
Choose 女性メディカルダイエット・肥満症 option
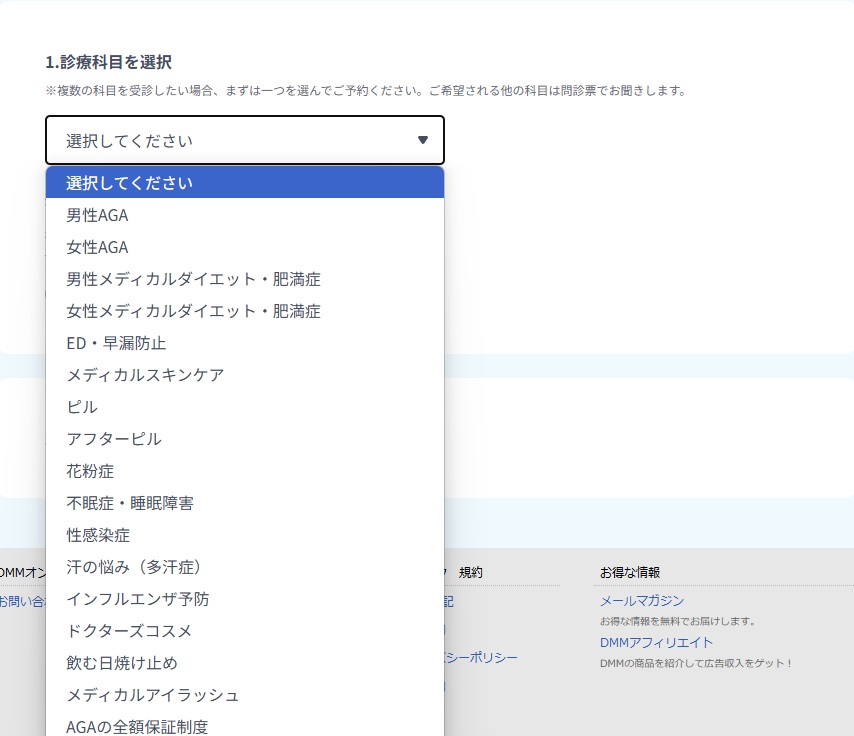(x=245, y=311)
